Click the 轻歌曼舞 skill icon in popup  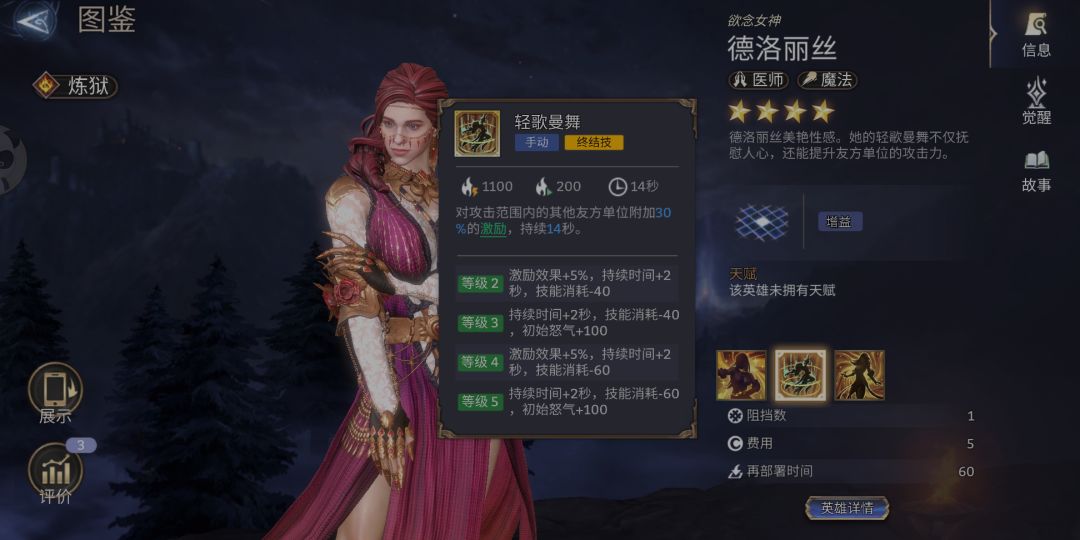pyautogui.click(x=477, y=134)
